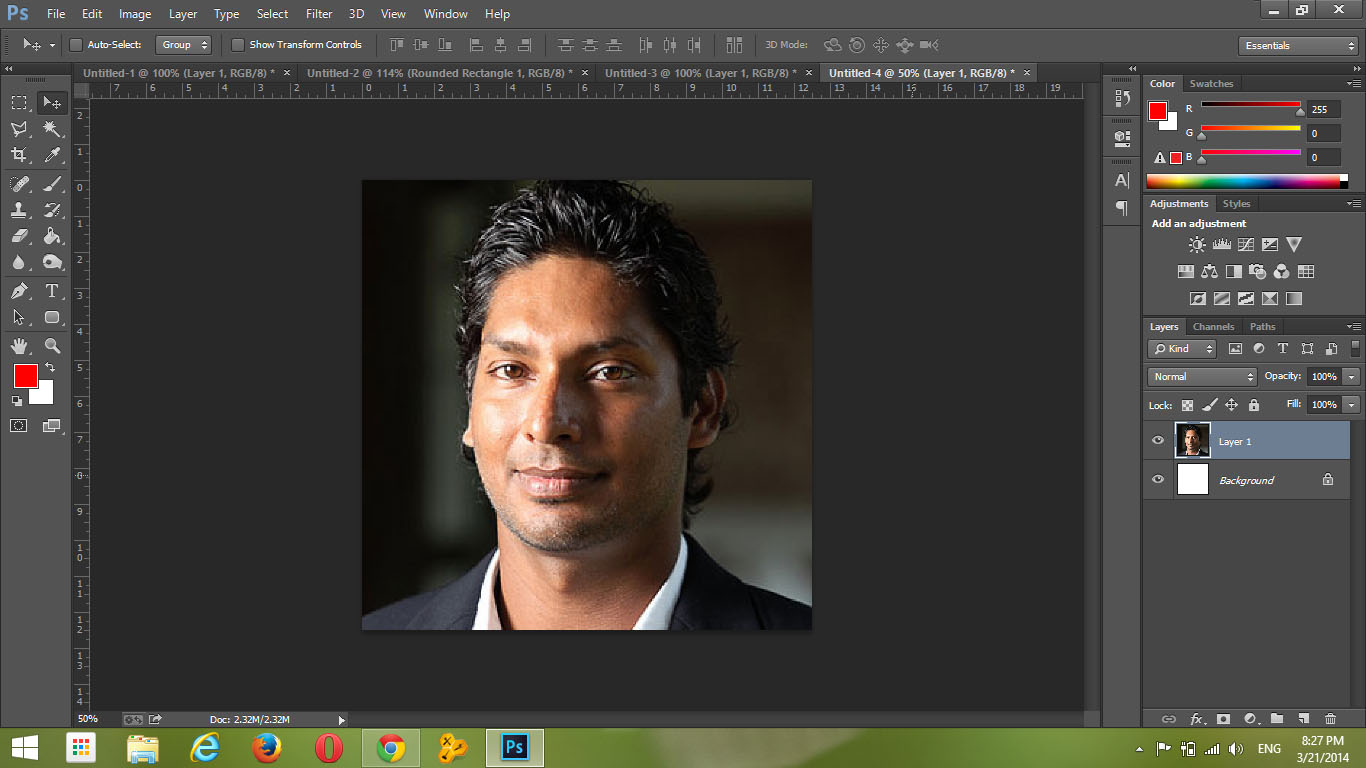Add Brightness/Contrast adjustment

point(1197,245)
